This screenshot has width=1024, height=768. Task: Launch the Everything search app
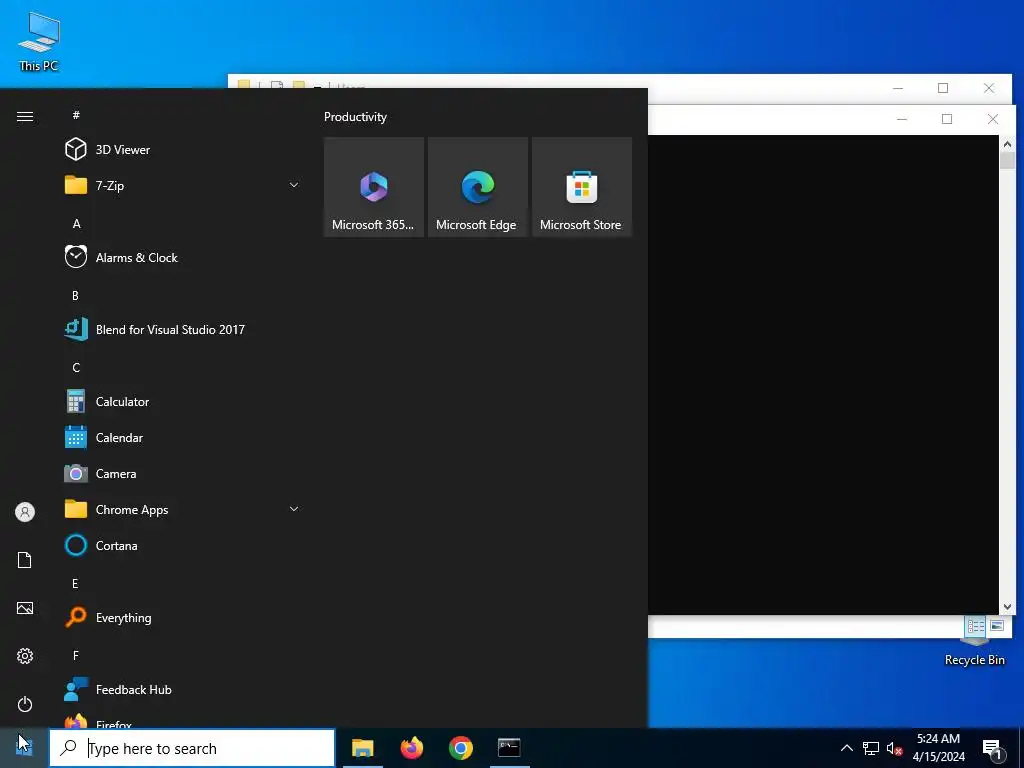click(x=183, y=617)
